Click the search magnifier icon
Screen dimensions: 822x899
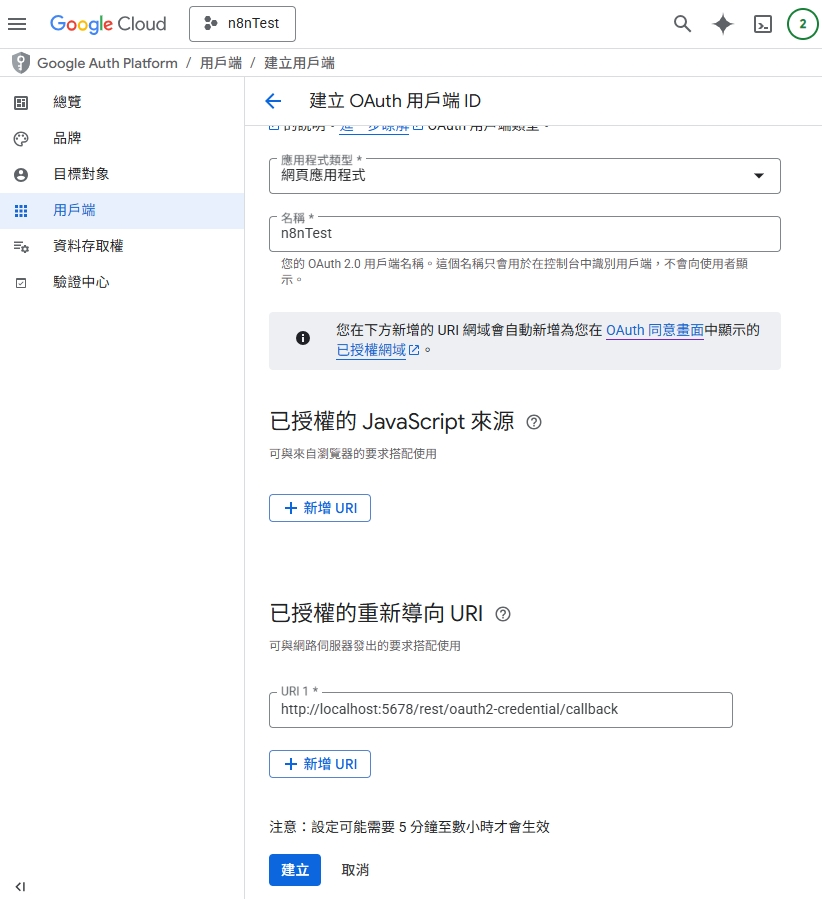coord(682,24)
